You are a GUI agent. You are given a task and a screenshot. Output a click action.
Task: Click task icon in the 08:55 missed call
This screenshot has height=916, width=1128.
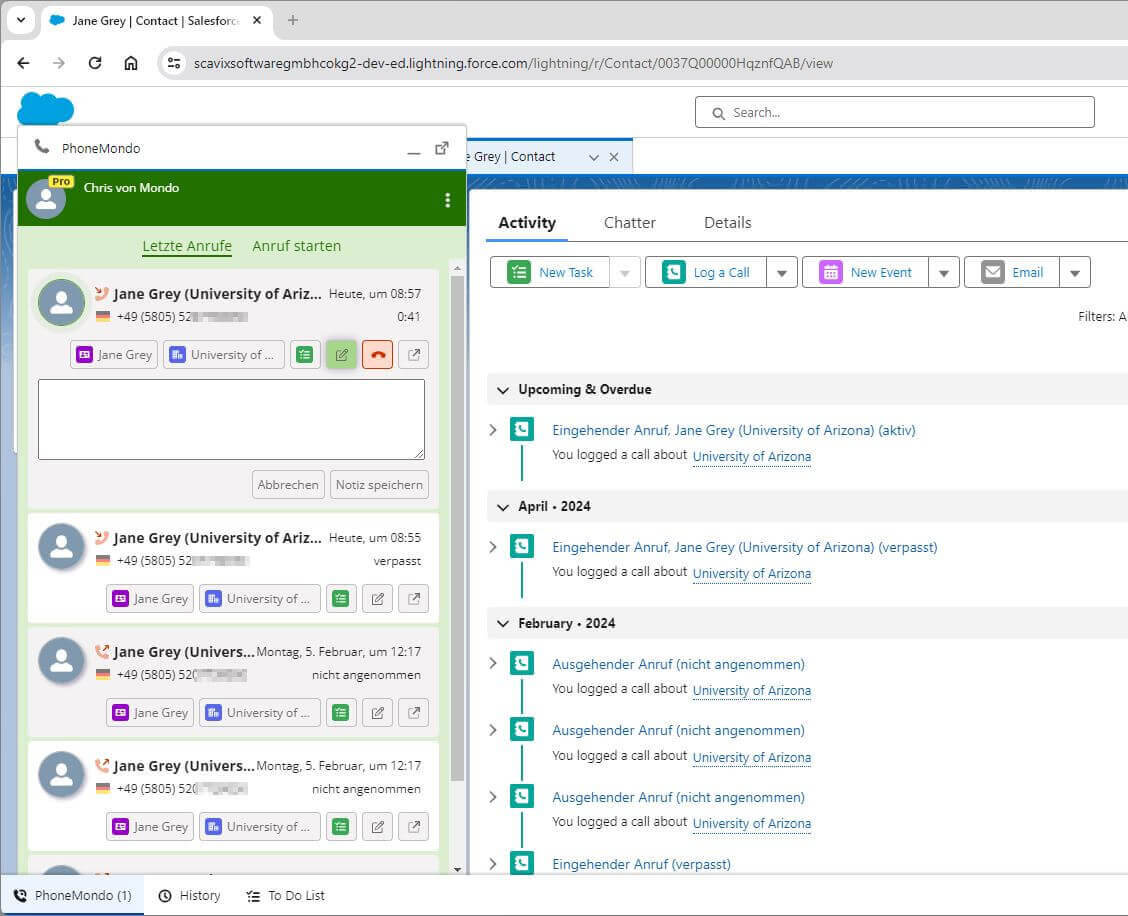[341, 599]
